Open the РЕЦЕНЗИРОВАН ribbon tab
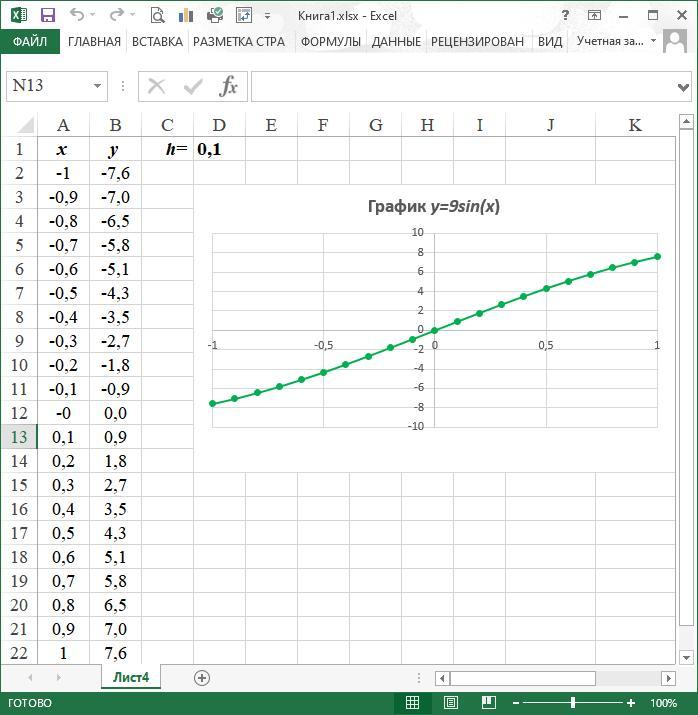Viewport: 698px width, 715px height. coord(477,41)
